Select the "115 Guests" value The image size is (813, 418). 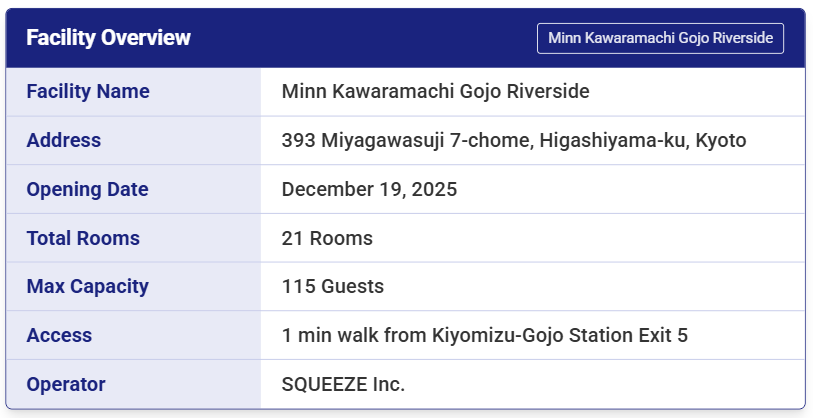(333, 286)
